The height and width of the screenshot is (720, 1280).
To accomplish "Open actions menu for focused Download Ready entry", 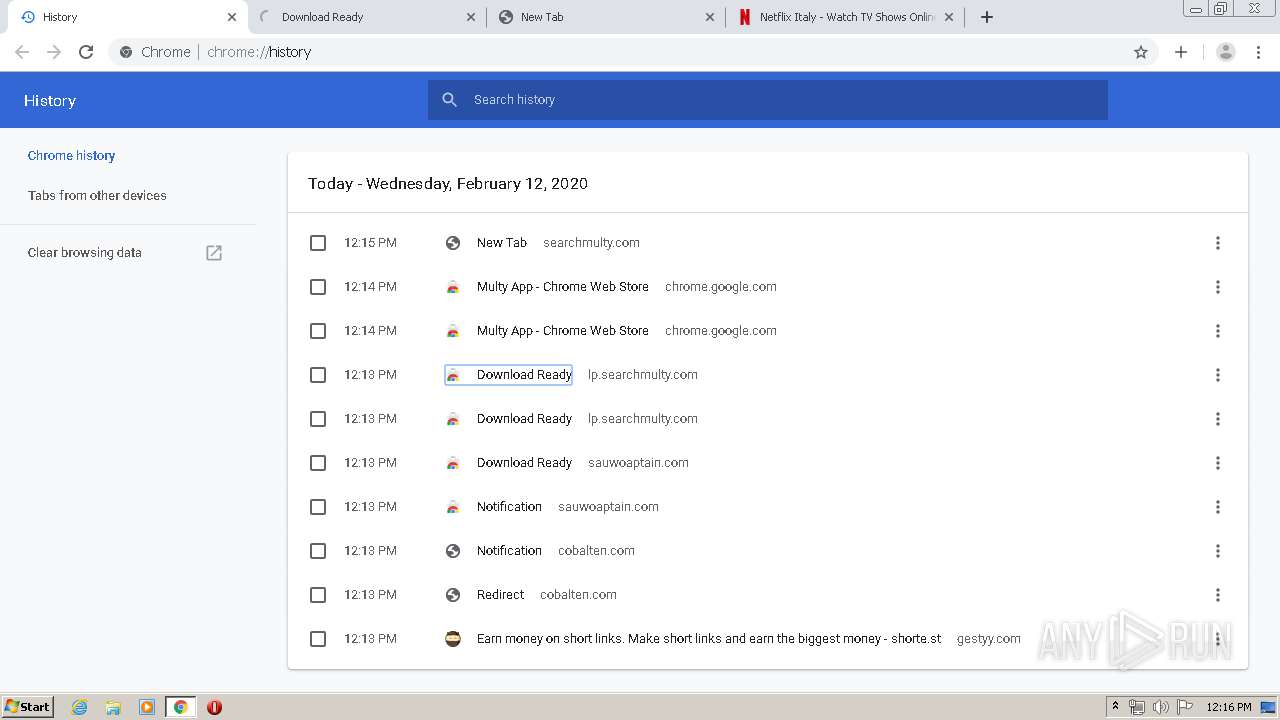I will point(1218,375).
